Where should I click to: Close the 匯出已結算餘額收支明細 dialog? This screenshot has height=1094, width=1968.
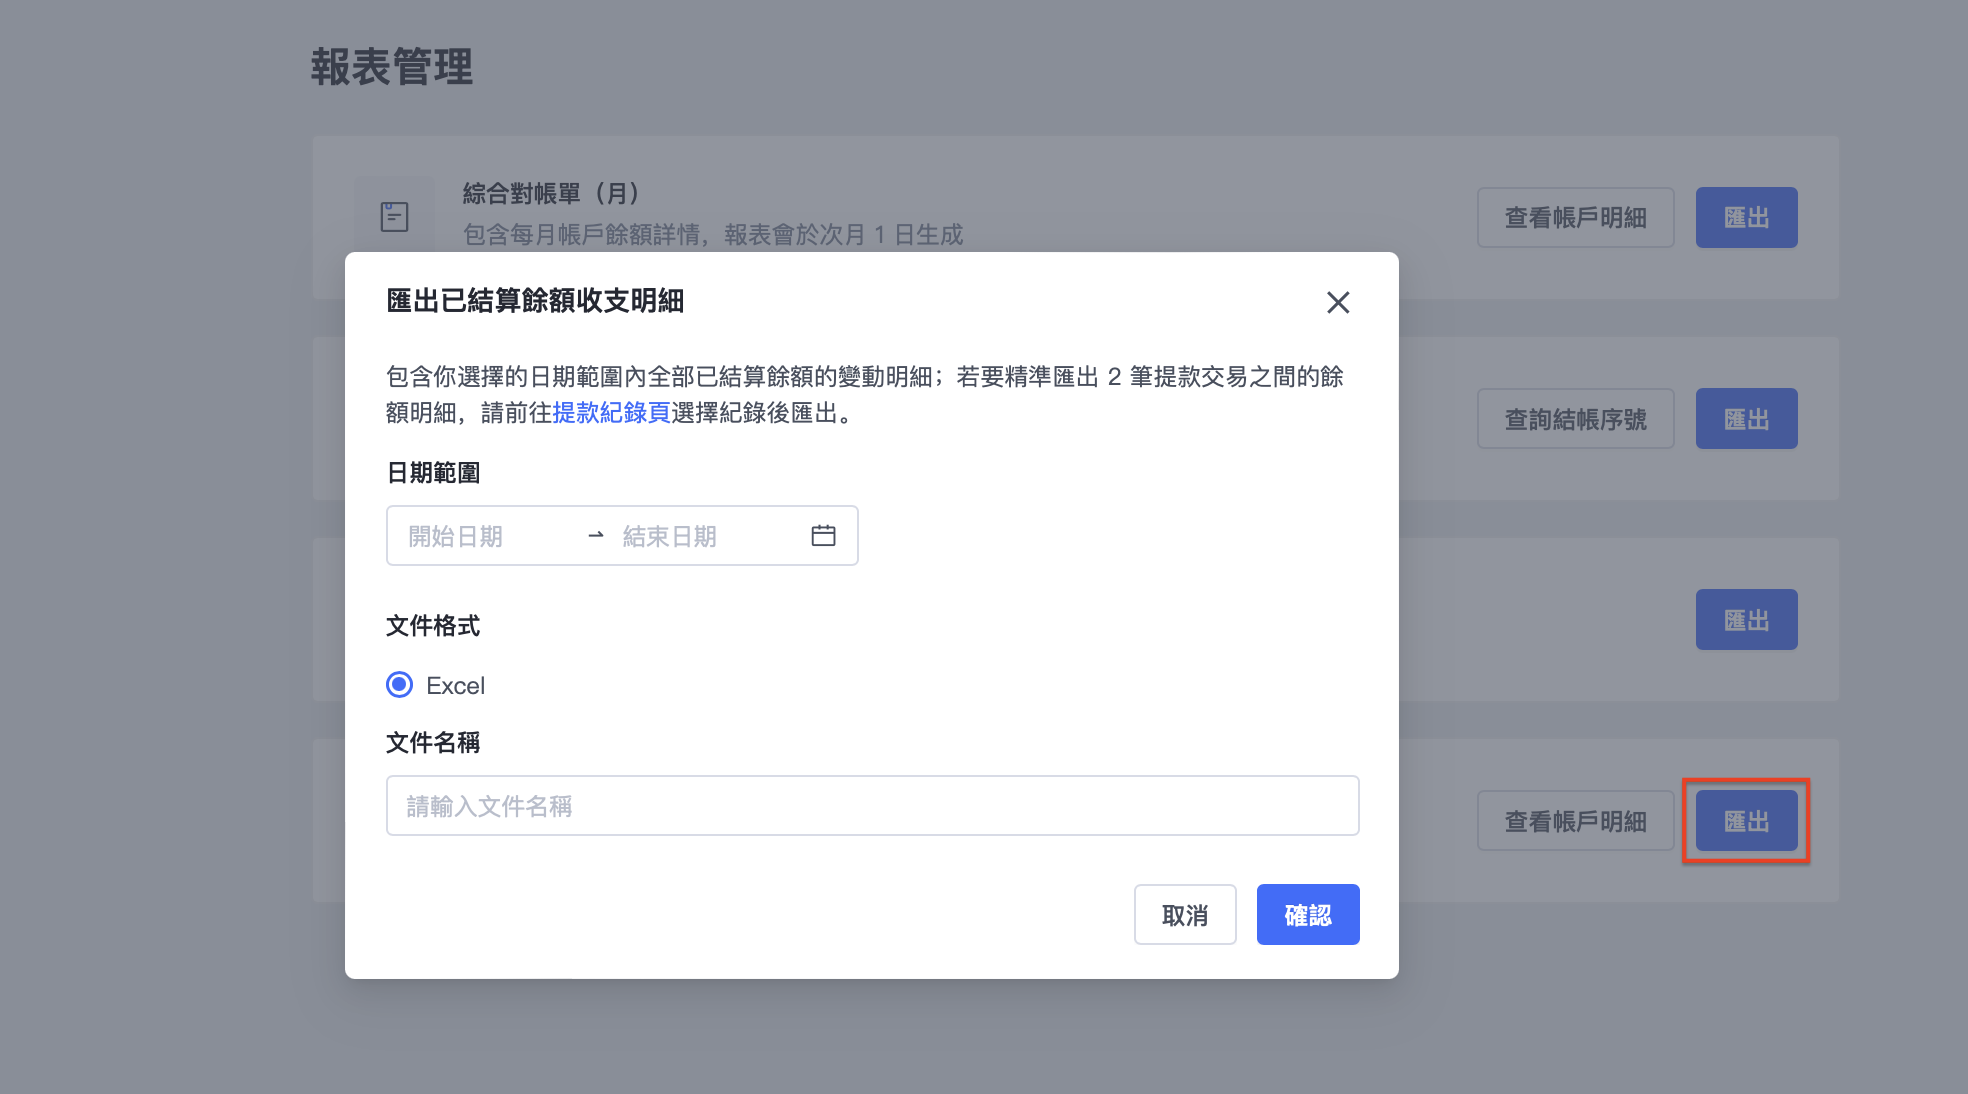pyautogui.click(x=1338, y=302)
